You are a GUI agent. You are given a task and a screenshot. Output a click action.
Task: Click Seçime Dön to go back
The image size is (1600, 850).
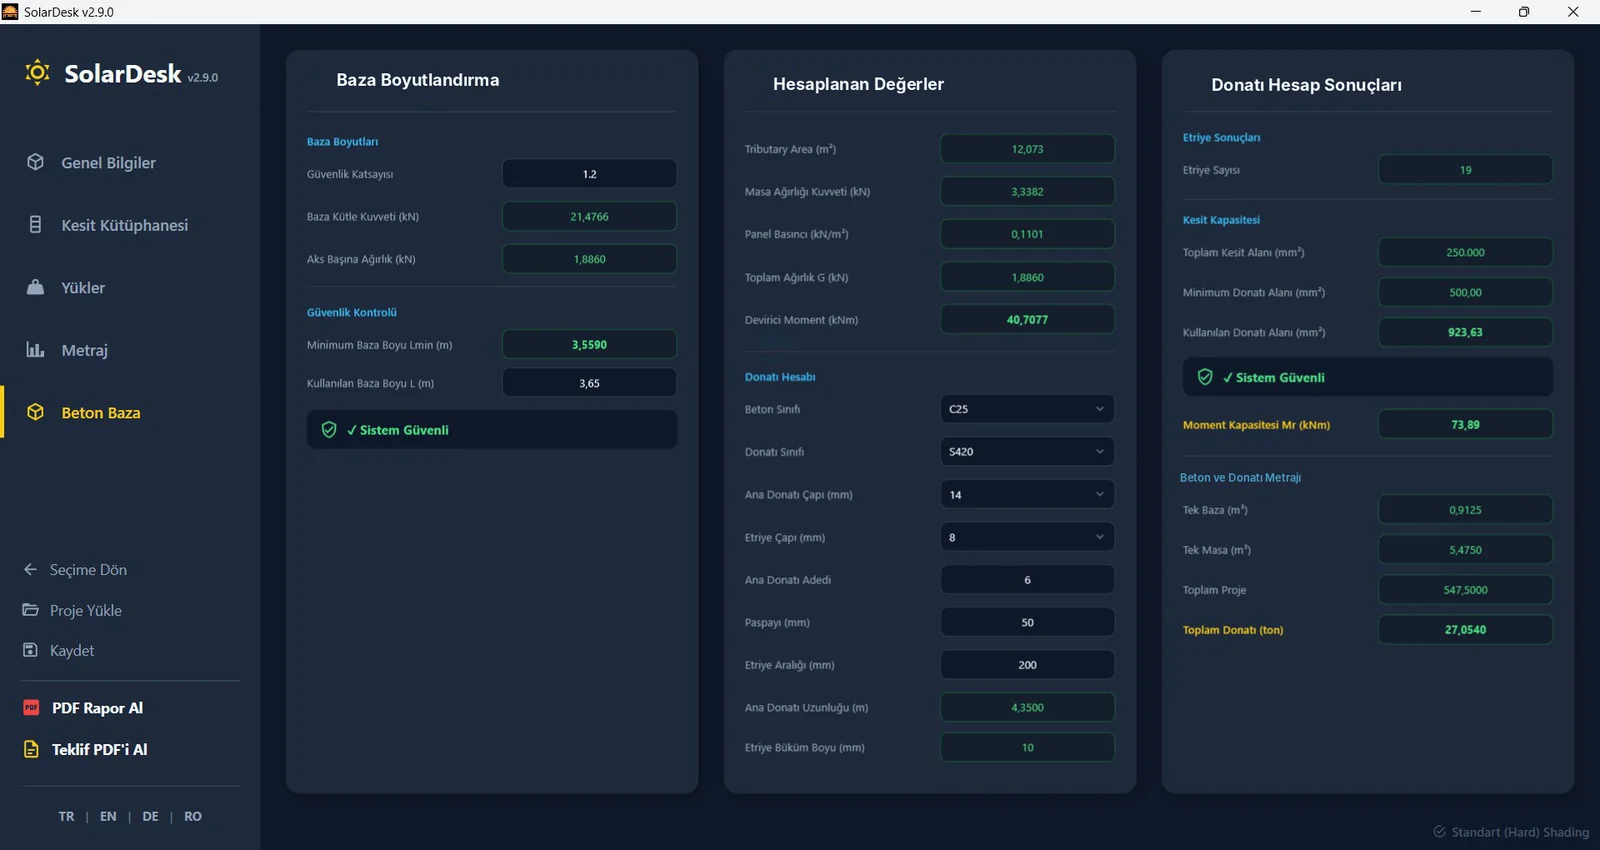tap(88, 569)
